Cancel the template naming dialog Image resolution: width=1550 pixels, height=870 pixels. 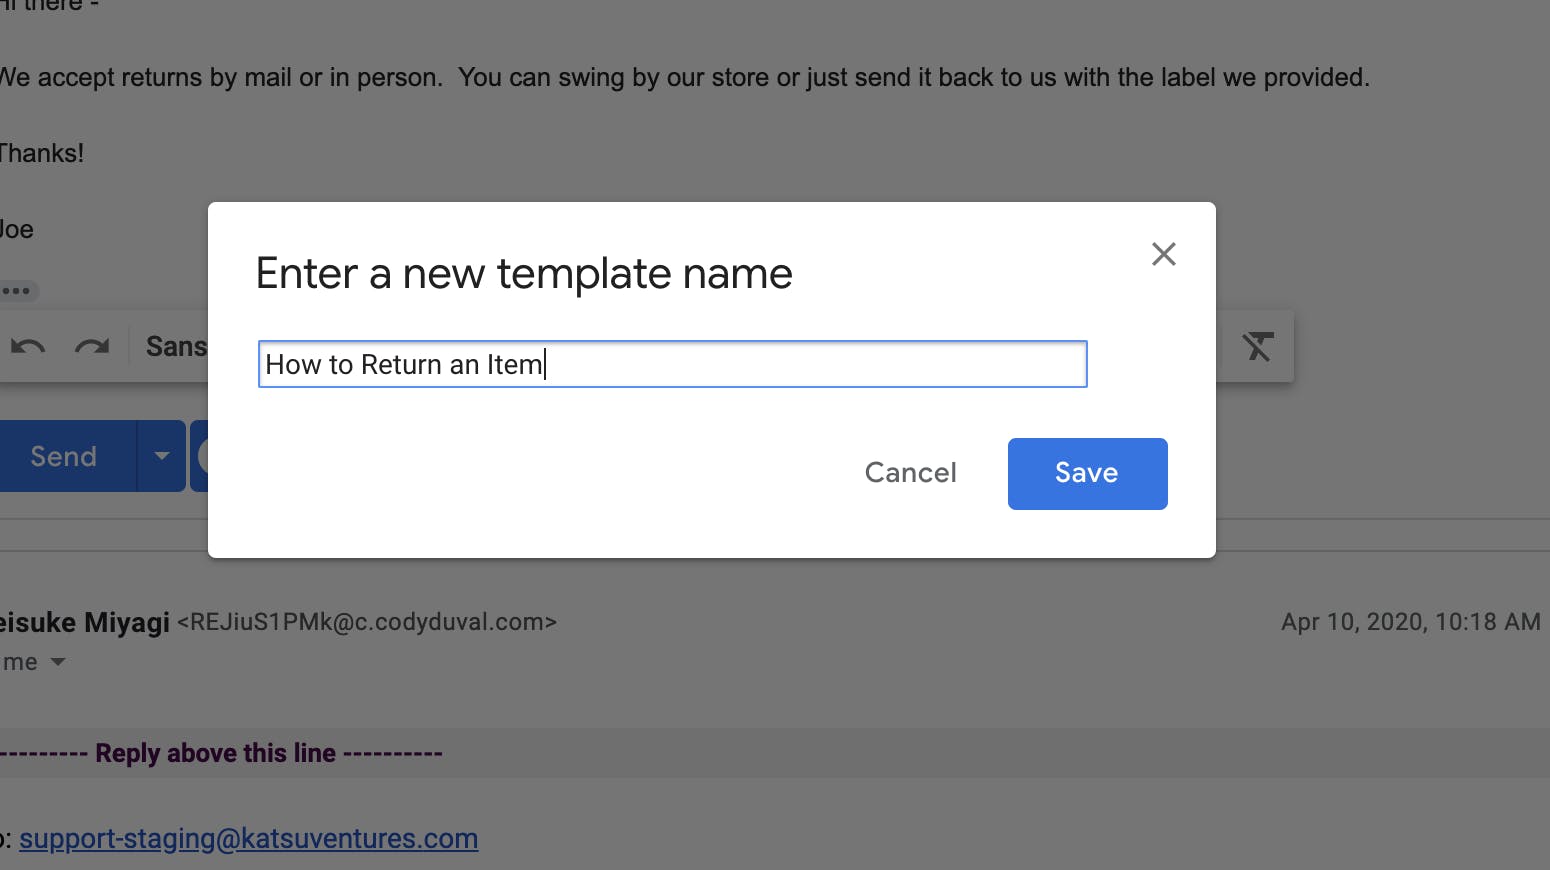tap(910, 472)
